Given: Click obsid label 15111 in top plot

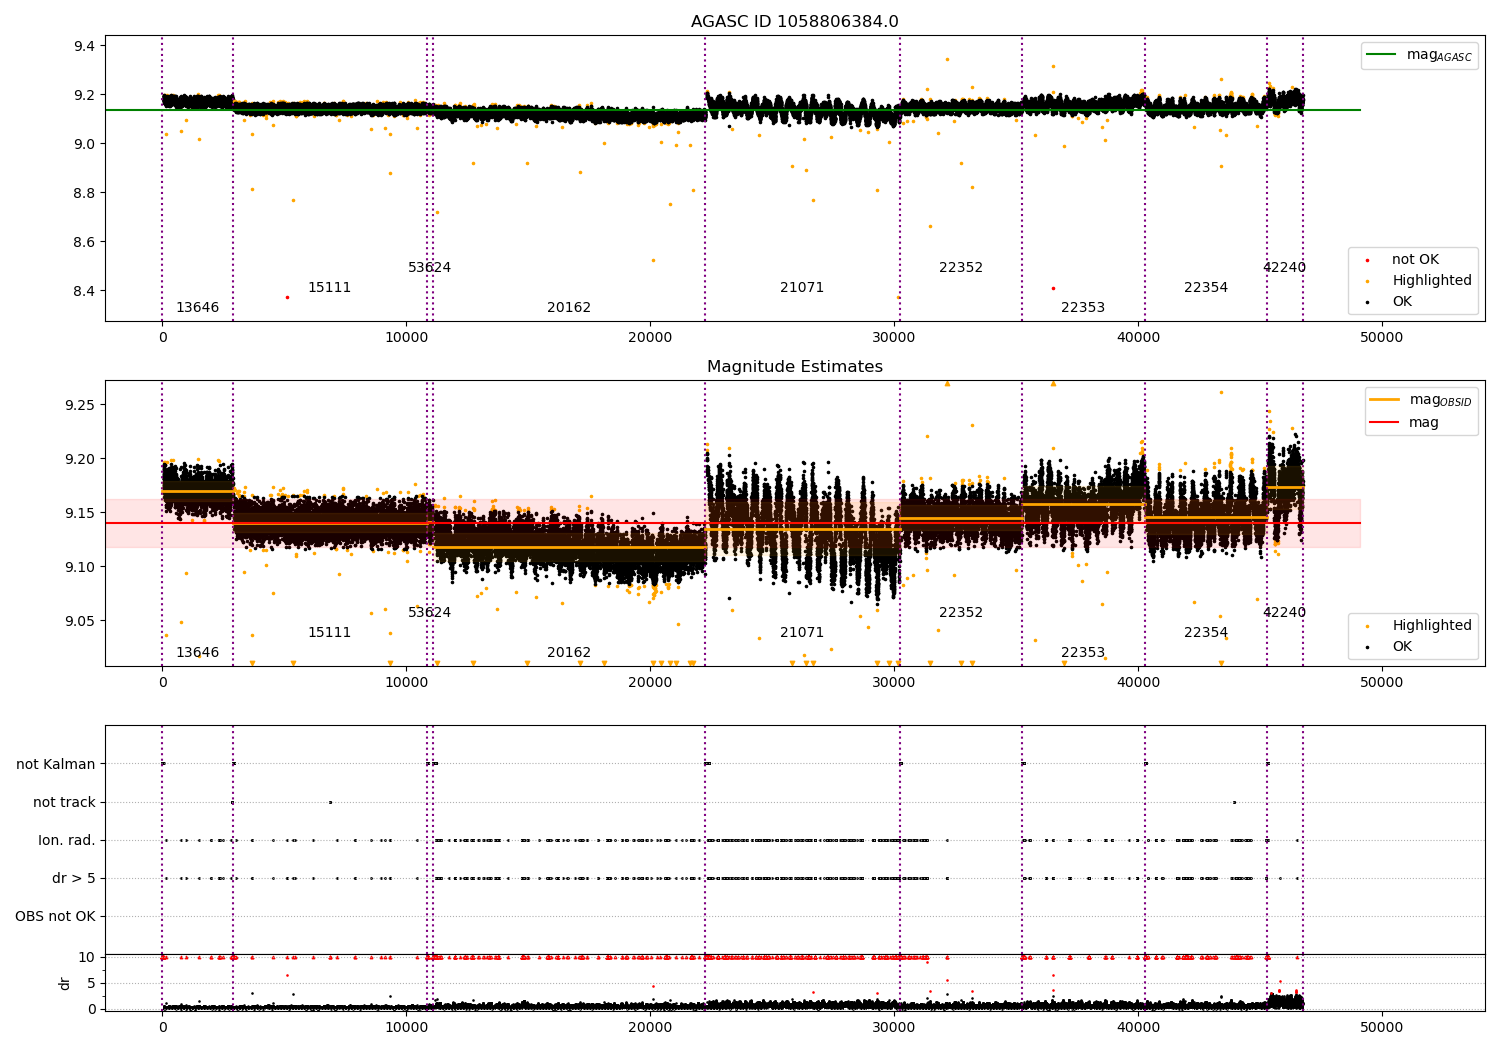Looking at the screenshot, I should pyautogui.click(x=329, y=287).
